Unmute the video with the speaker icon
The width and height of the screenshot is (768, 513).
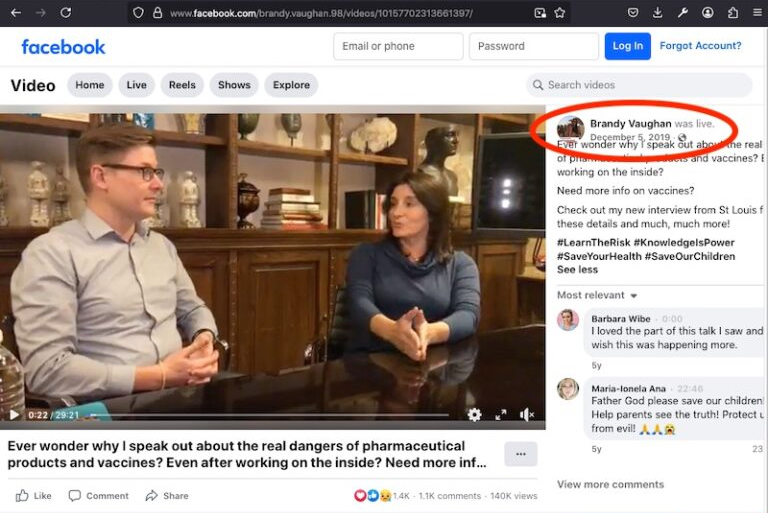pyautogui.click(x=527, y=415)
